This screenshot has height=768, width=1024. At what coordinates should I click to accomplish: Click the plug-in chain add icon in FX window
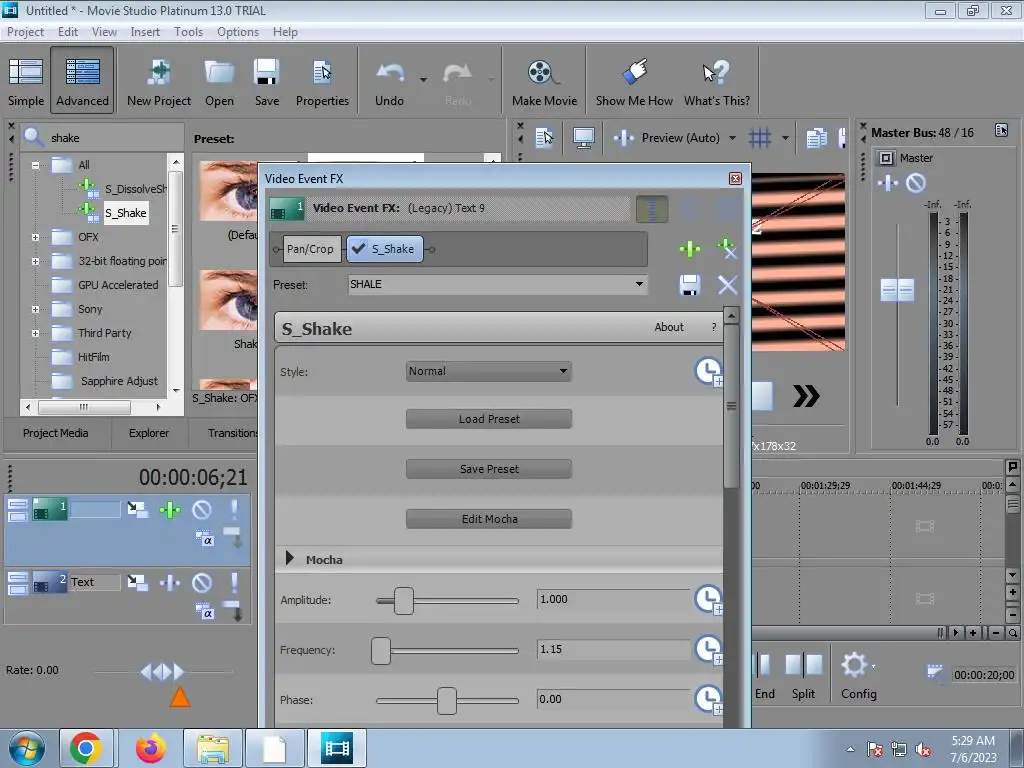pyautogui.click(x=690, y=249)
